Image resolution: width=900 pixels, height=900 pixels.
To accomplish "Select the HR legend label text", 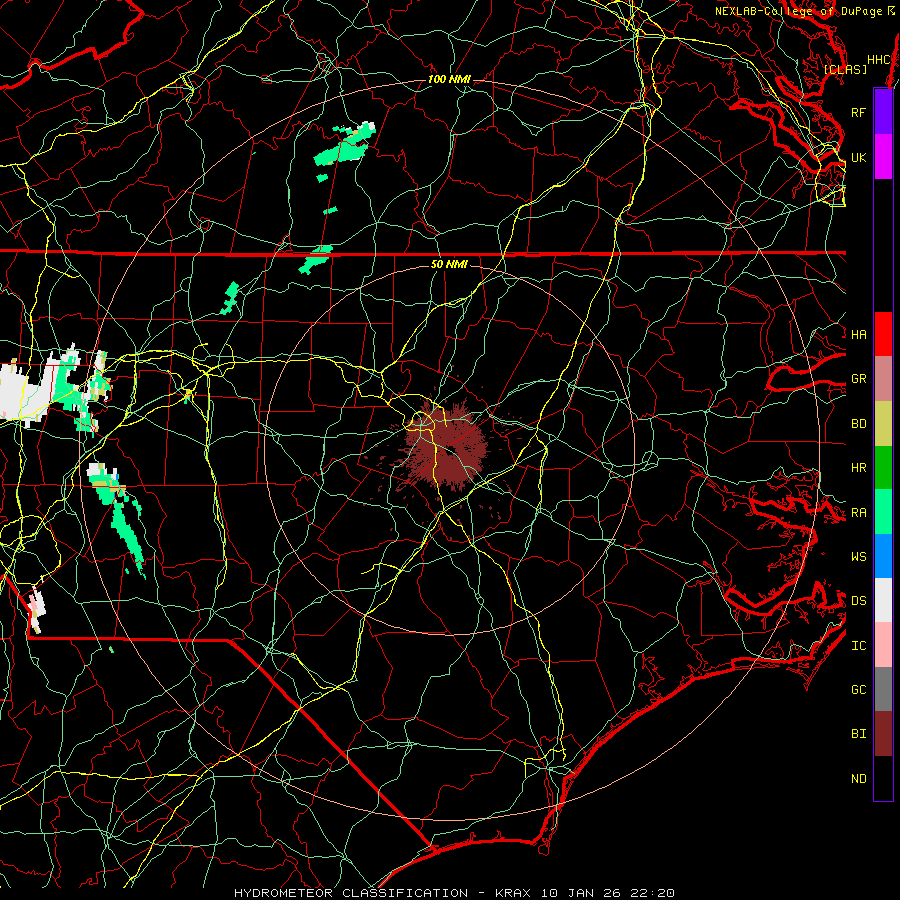I will (x=859, y=468).
